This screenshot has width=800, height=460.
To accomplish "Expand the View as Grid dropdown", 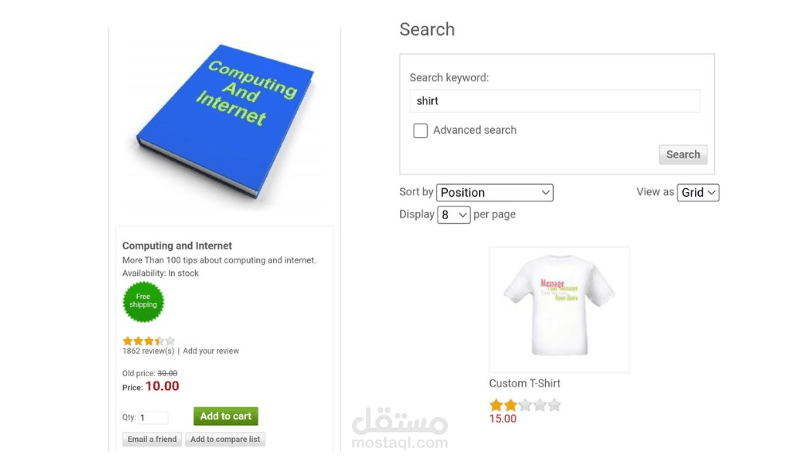I will click(x=698, y=192).
